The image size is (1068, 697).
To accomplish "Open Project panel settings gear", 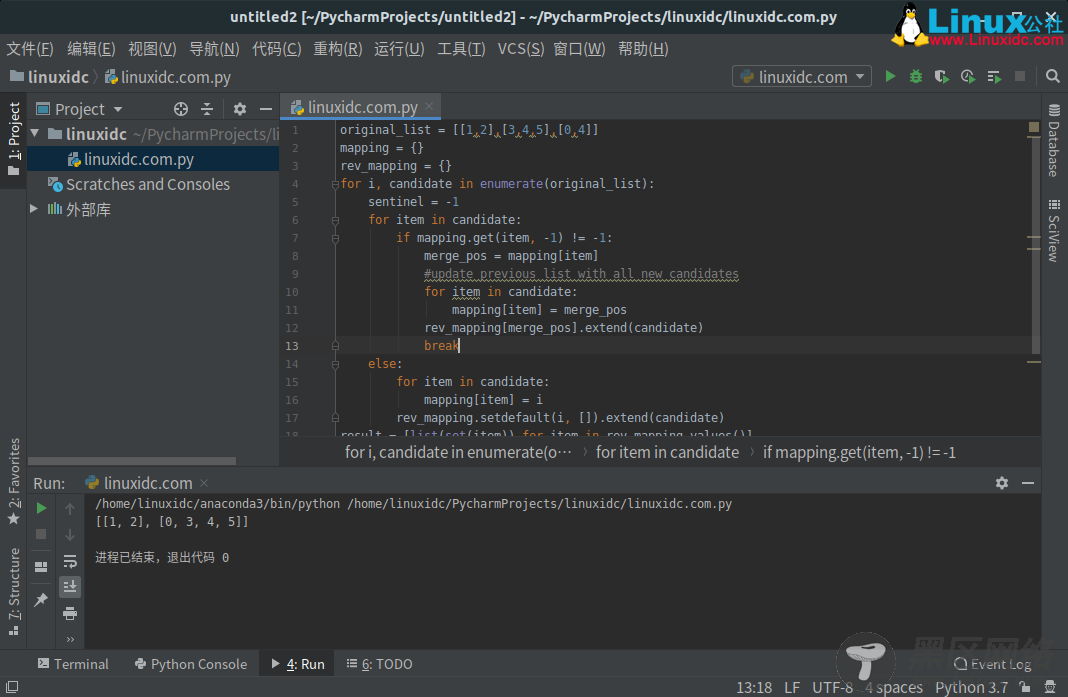I will [240, 109].
